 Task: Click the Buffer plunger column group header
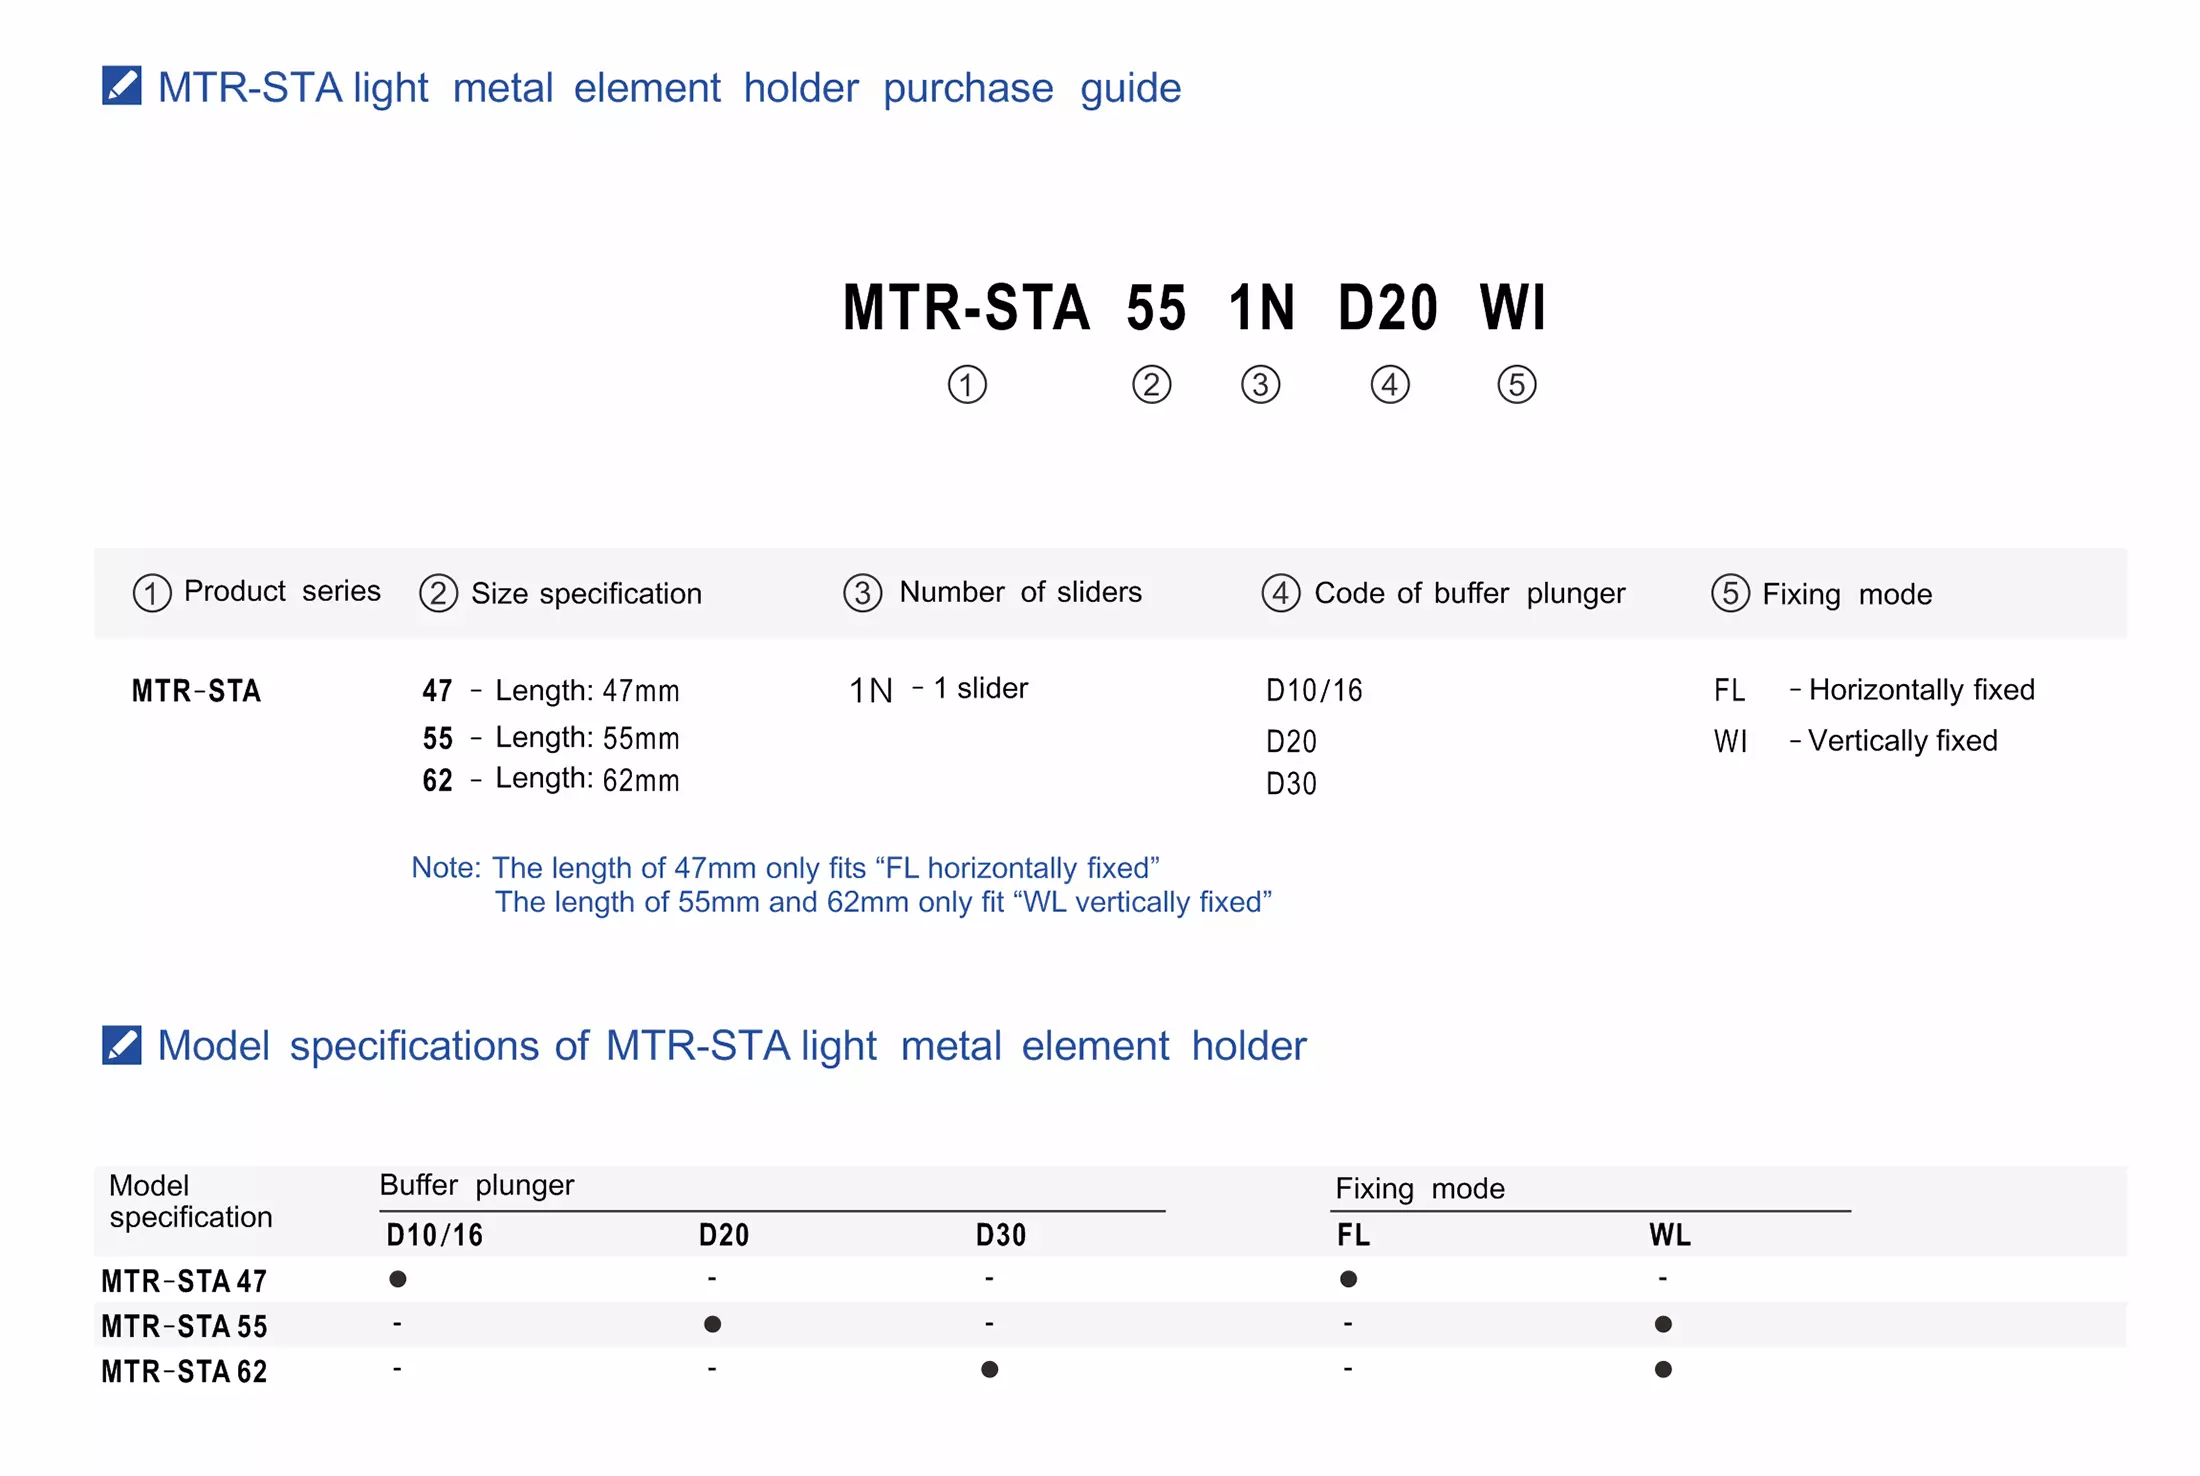coord(476,1185)
